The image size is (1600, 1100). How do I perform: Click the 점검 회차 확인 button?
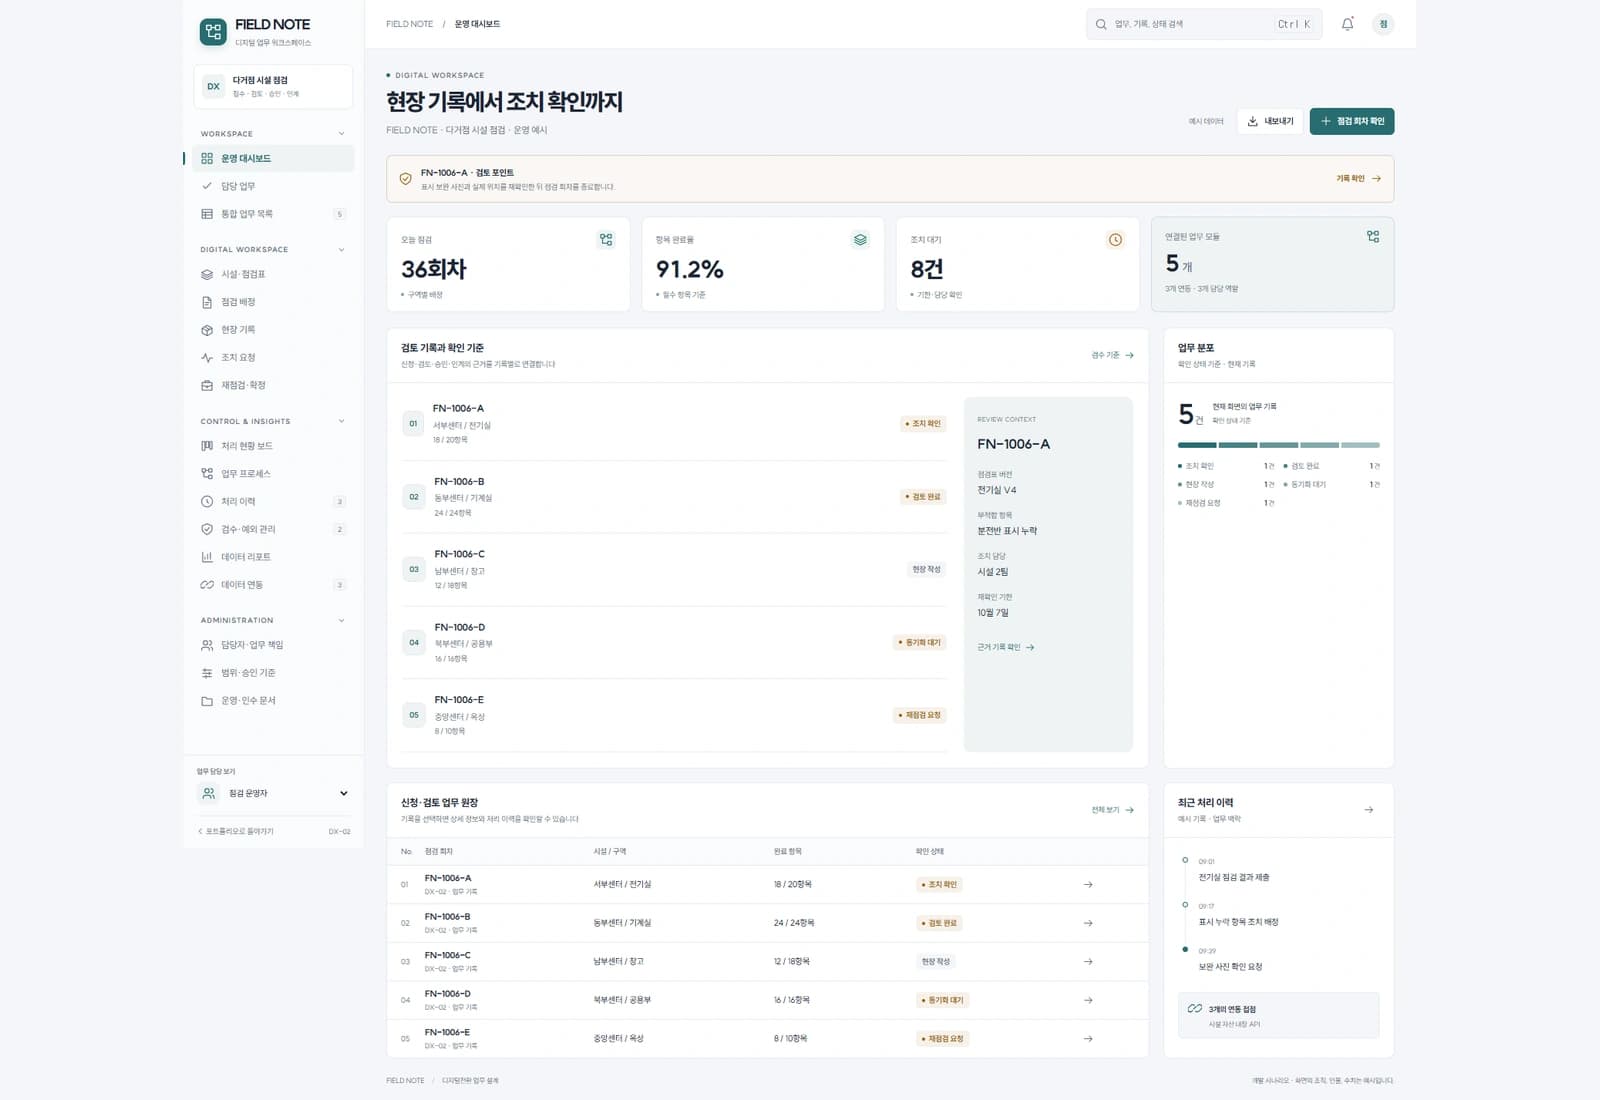pos(1352,121)
